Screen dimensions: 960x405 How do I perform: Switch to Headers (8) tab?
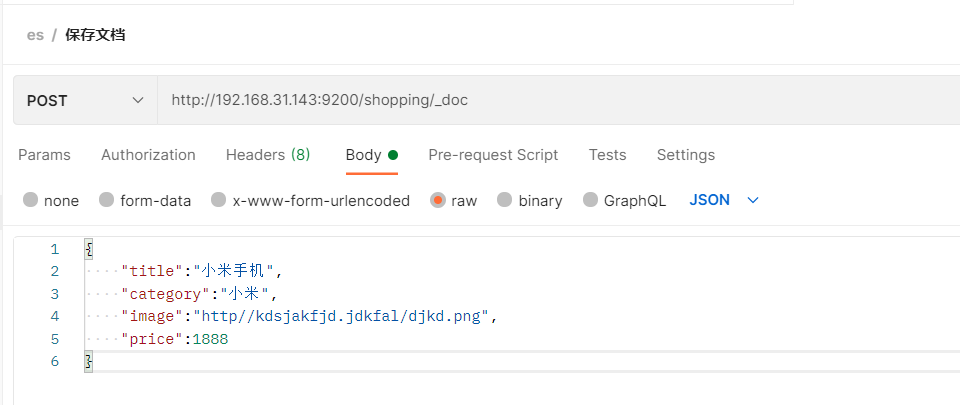[268, 155]
